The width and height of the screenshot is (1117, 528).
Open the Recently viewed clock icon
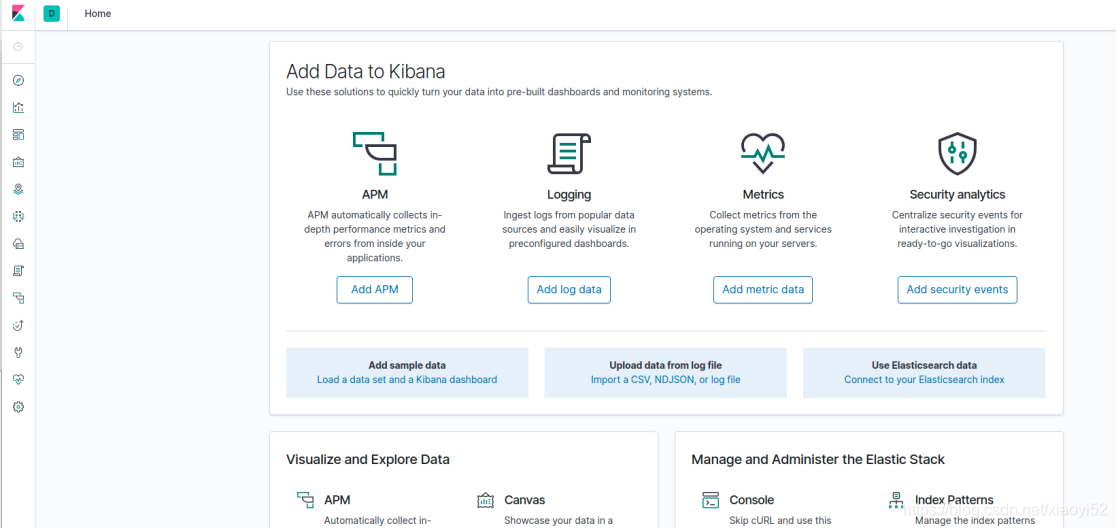[x=19, y=47]
